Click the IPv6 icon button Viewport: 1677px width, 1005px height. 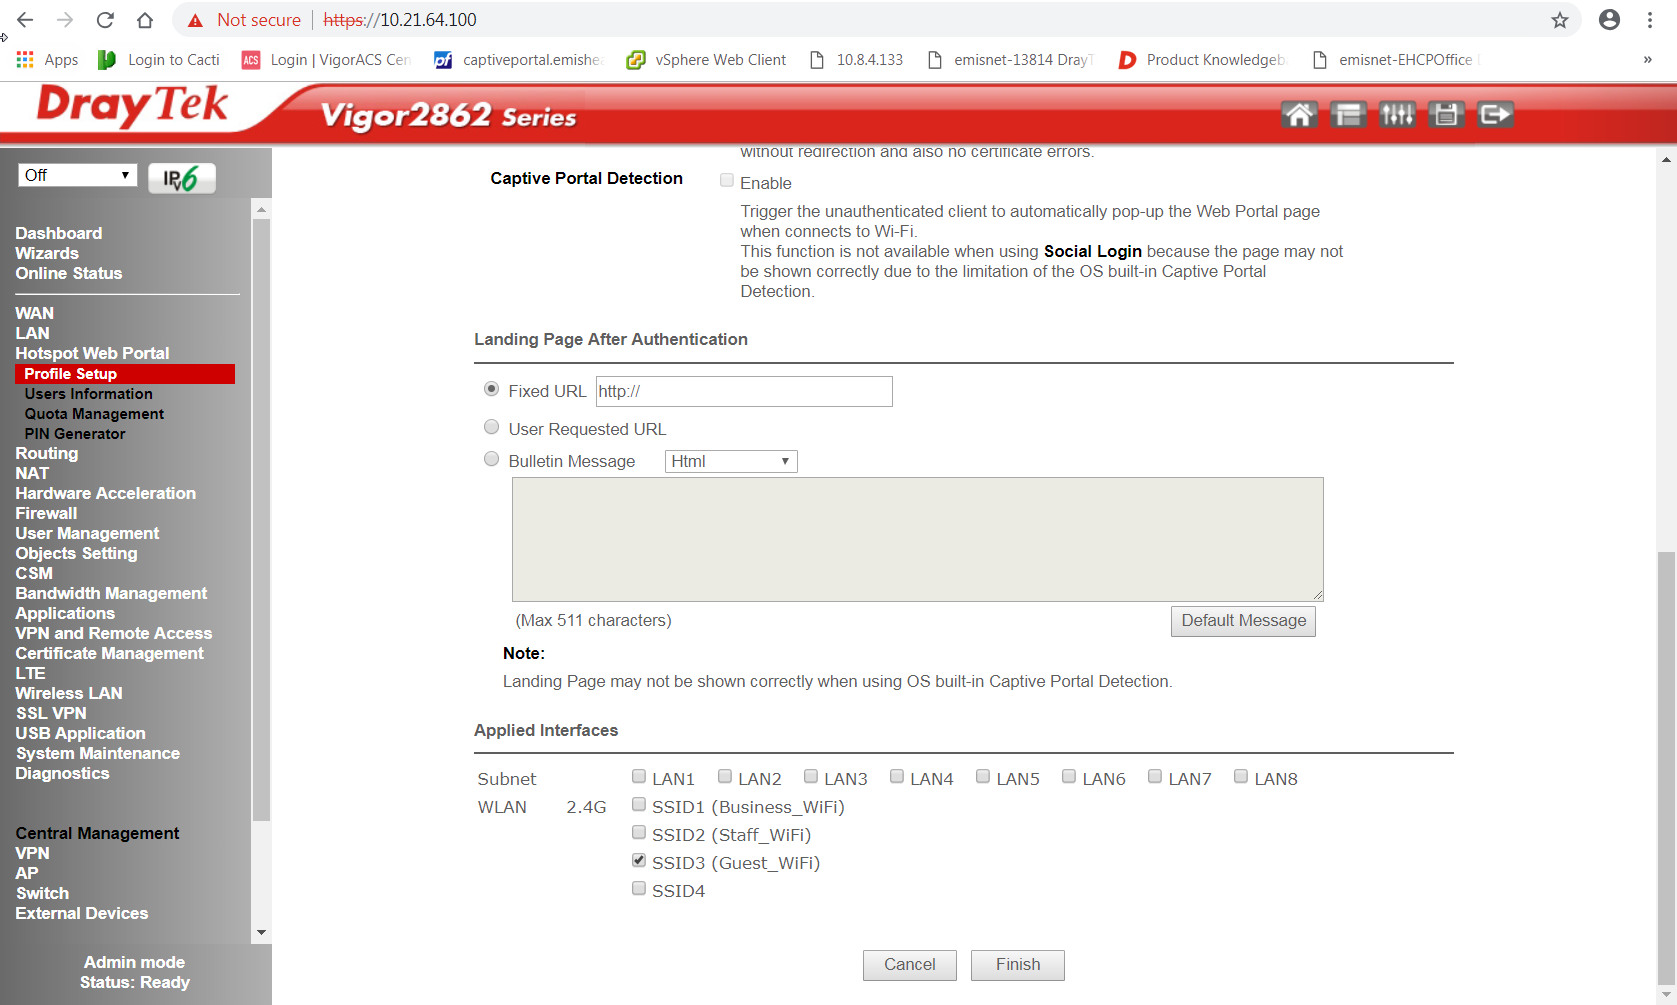point(181,178)
